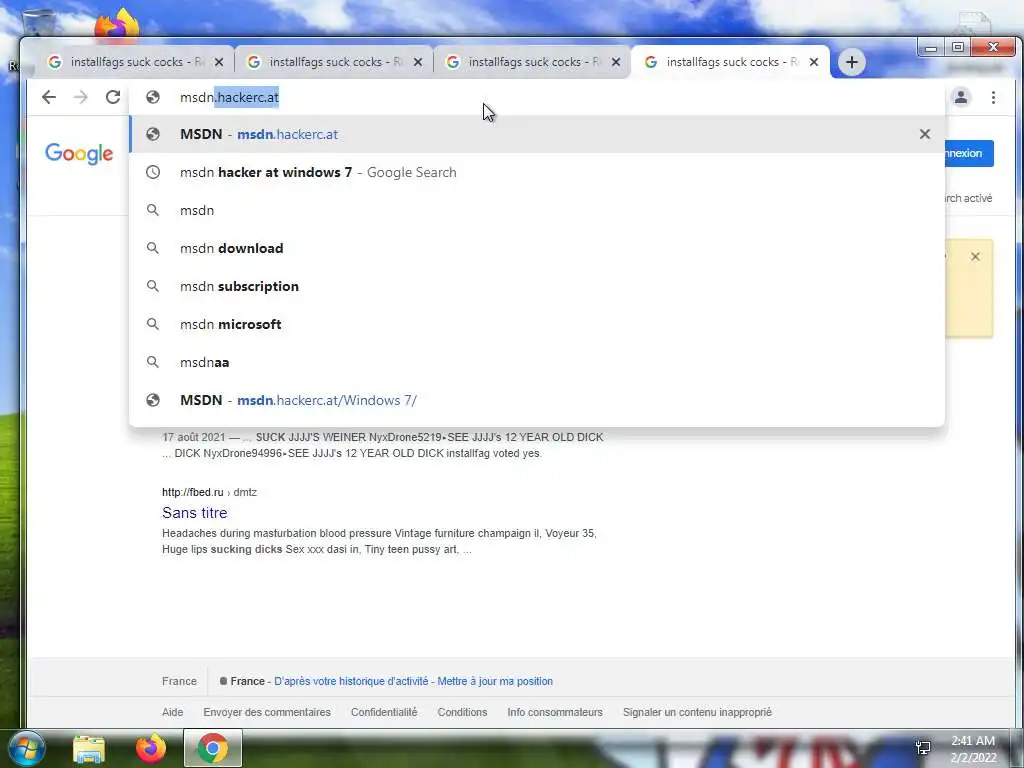The height and width of the screenshot is (768, 1024).
Task: Open Chrome's three-dot menu
Action: 993,97
